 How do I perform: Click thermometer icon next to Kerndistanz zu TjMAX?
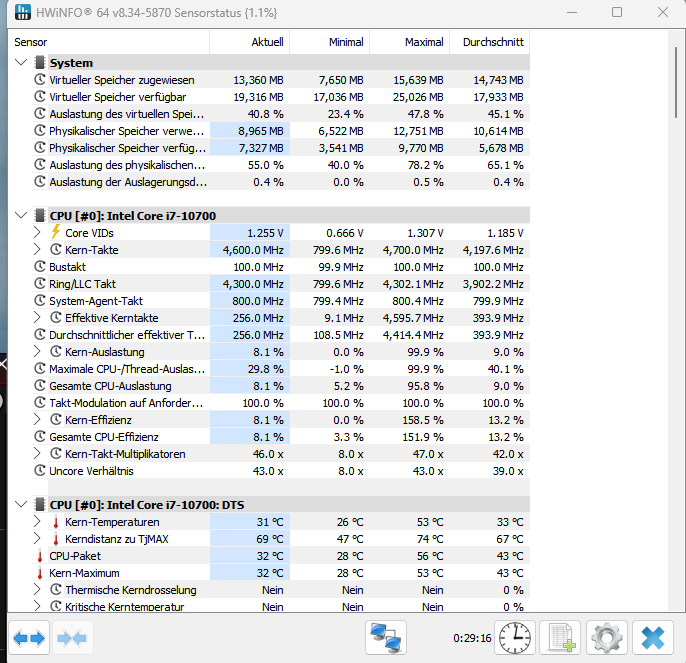pyautogui.click(x=56, y=539)
